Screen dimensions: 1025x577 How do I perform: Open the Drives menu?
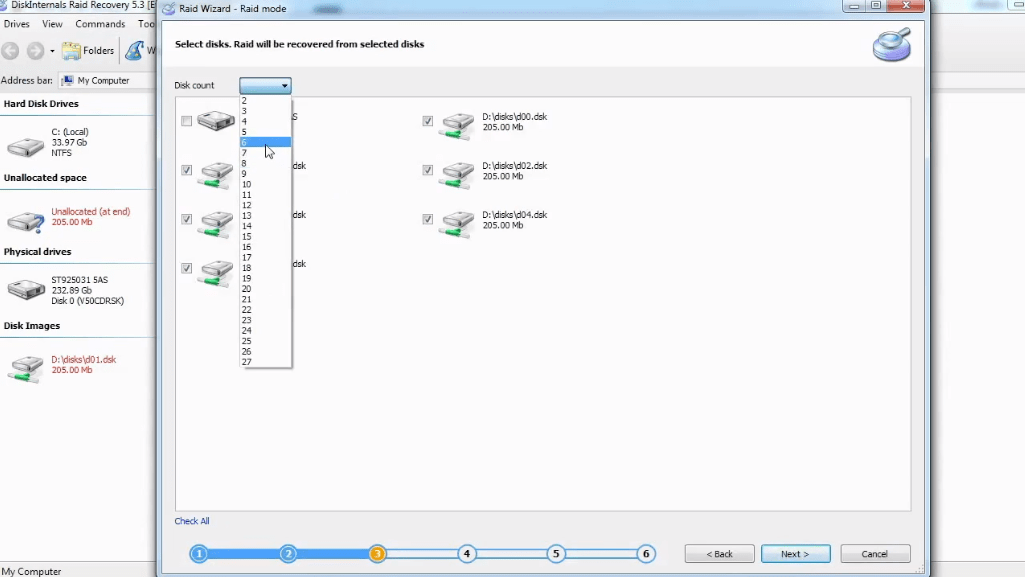pyautogui.click(x=17, y=24)
